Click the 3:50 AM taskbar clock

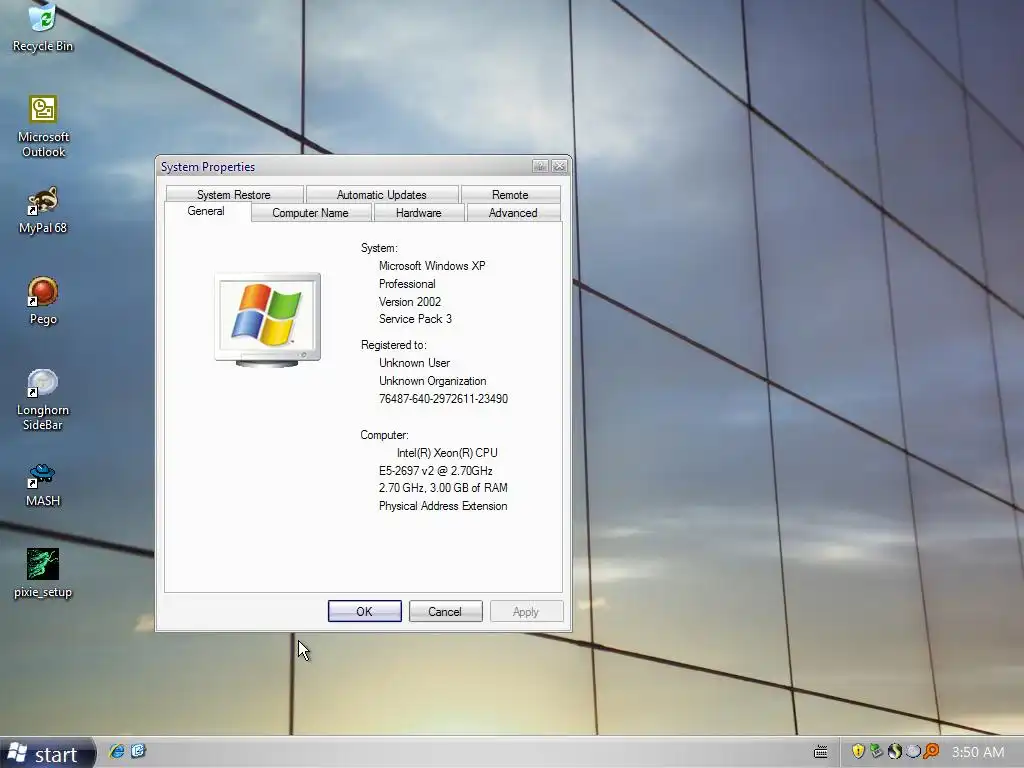coord(978,752)
